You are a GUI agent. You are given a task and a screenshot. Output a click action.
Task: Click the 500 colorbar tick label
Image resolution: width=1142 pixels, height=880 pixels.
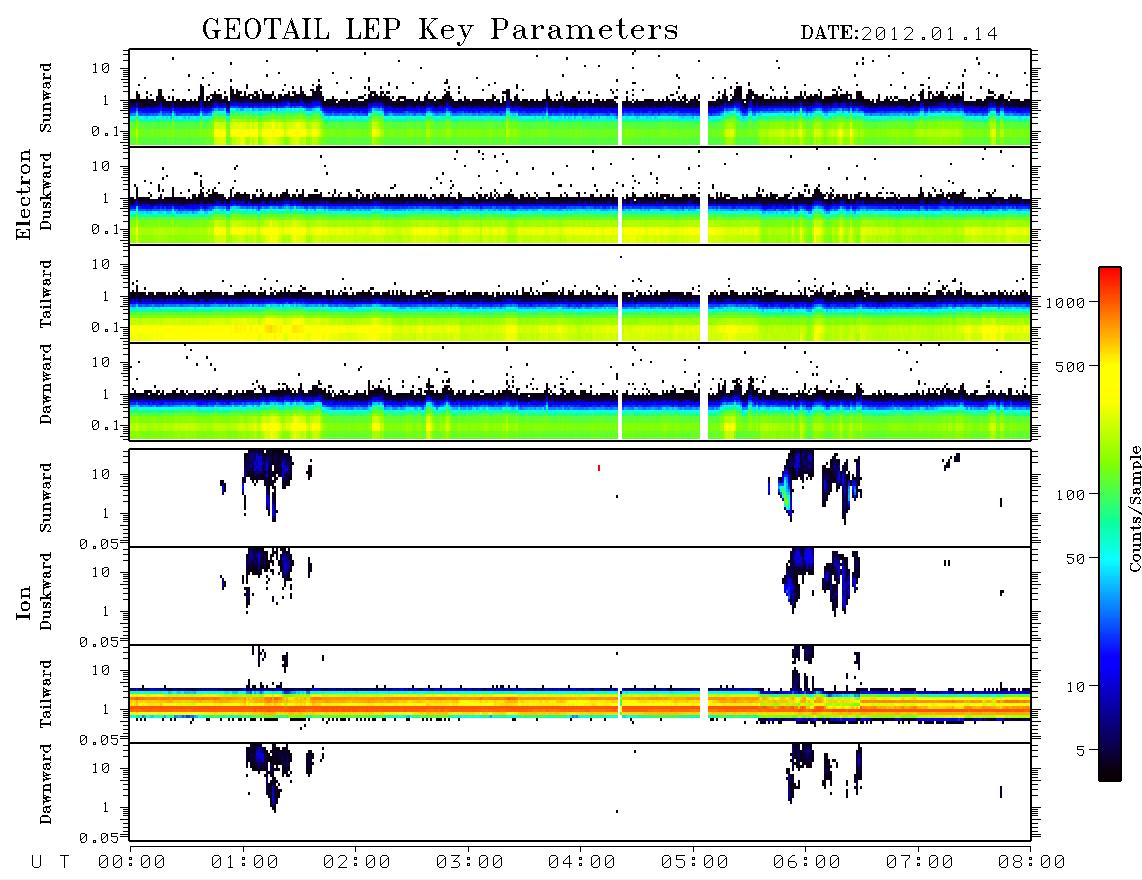tap(1070, 366)
